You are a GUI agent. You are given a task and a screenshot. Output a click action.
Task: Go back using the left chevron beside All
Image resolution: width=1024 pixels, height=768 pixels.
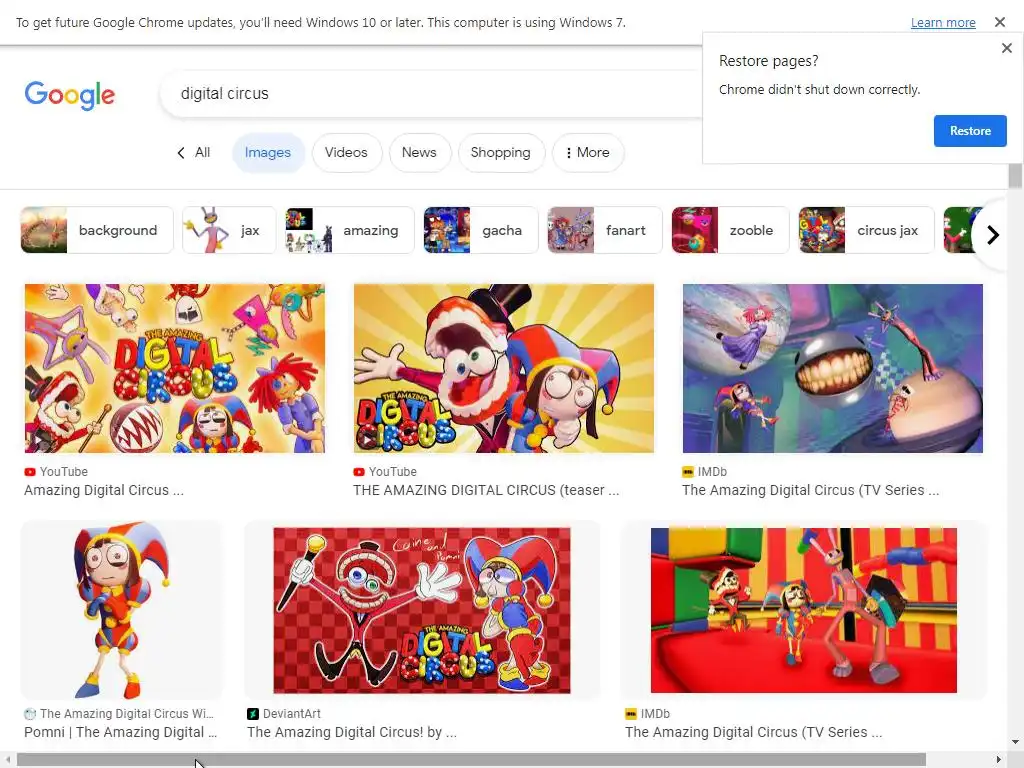(181, 153)
